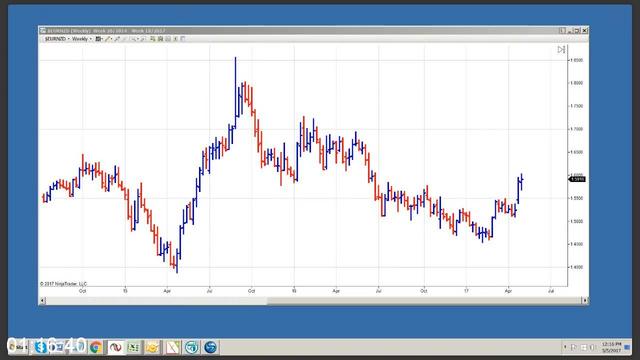640x360 pixels.
Task: Open Google Chrome from the taskbar
Action: (x=96, y=347)
